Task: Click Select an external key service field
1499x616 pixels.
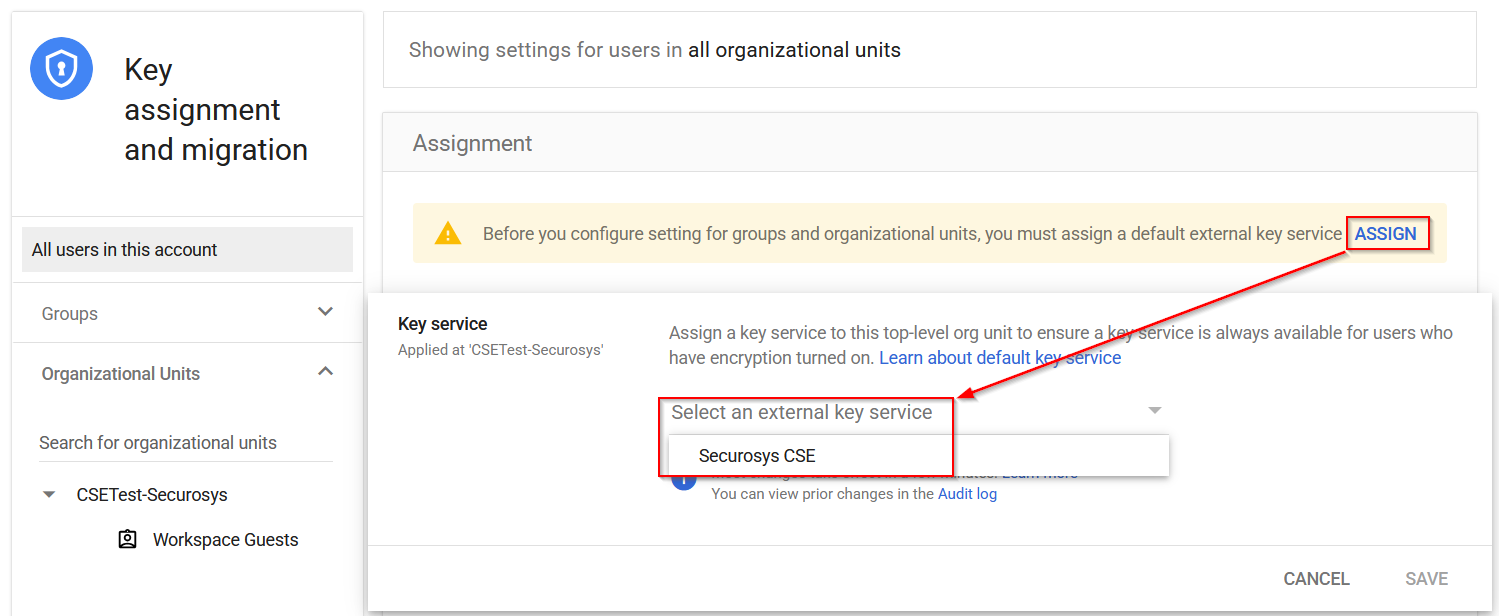Action: [917, 412]
